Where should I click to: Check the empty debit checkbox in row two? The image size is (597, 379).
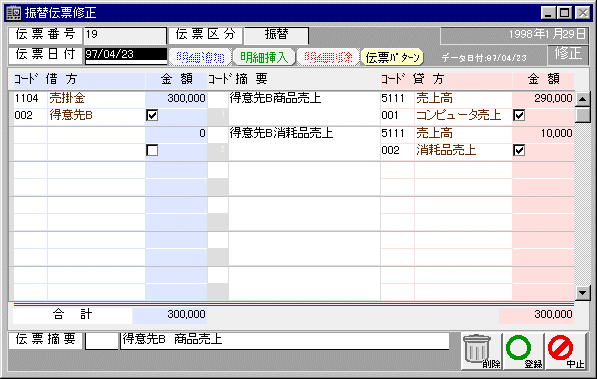pos(152,150)
